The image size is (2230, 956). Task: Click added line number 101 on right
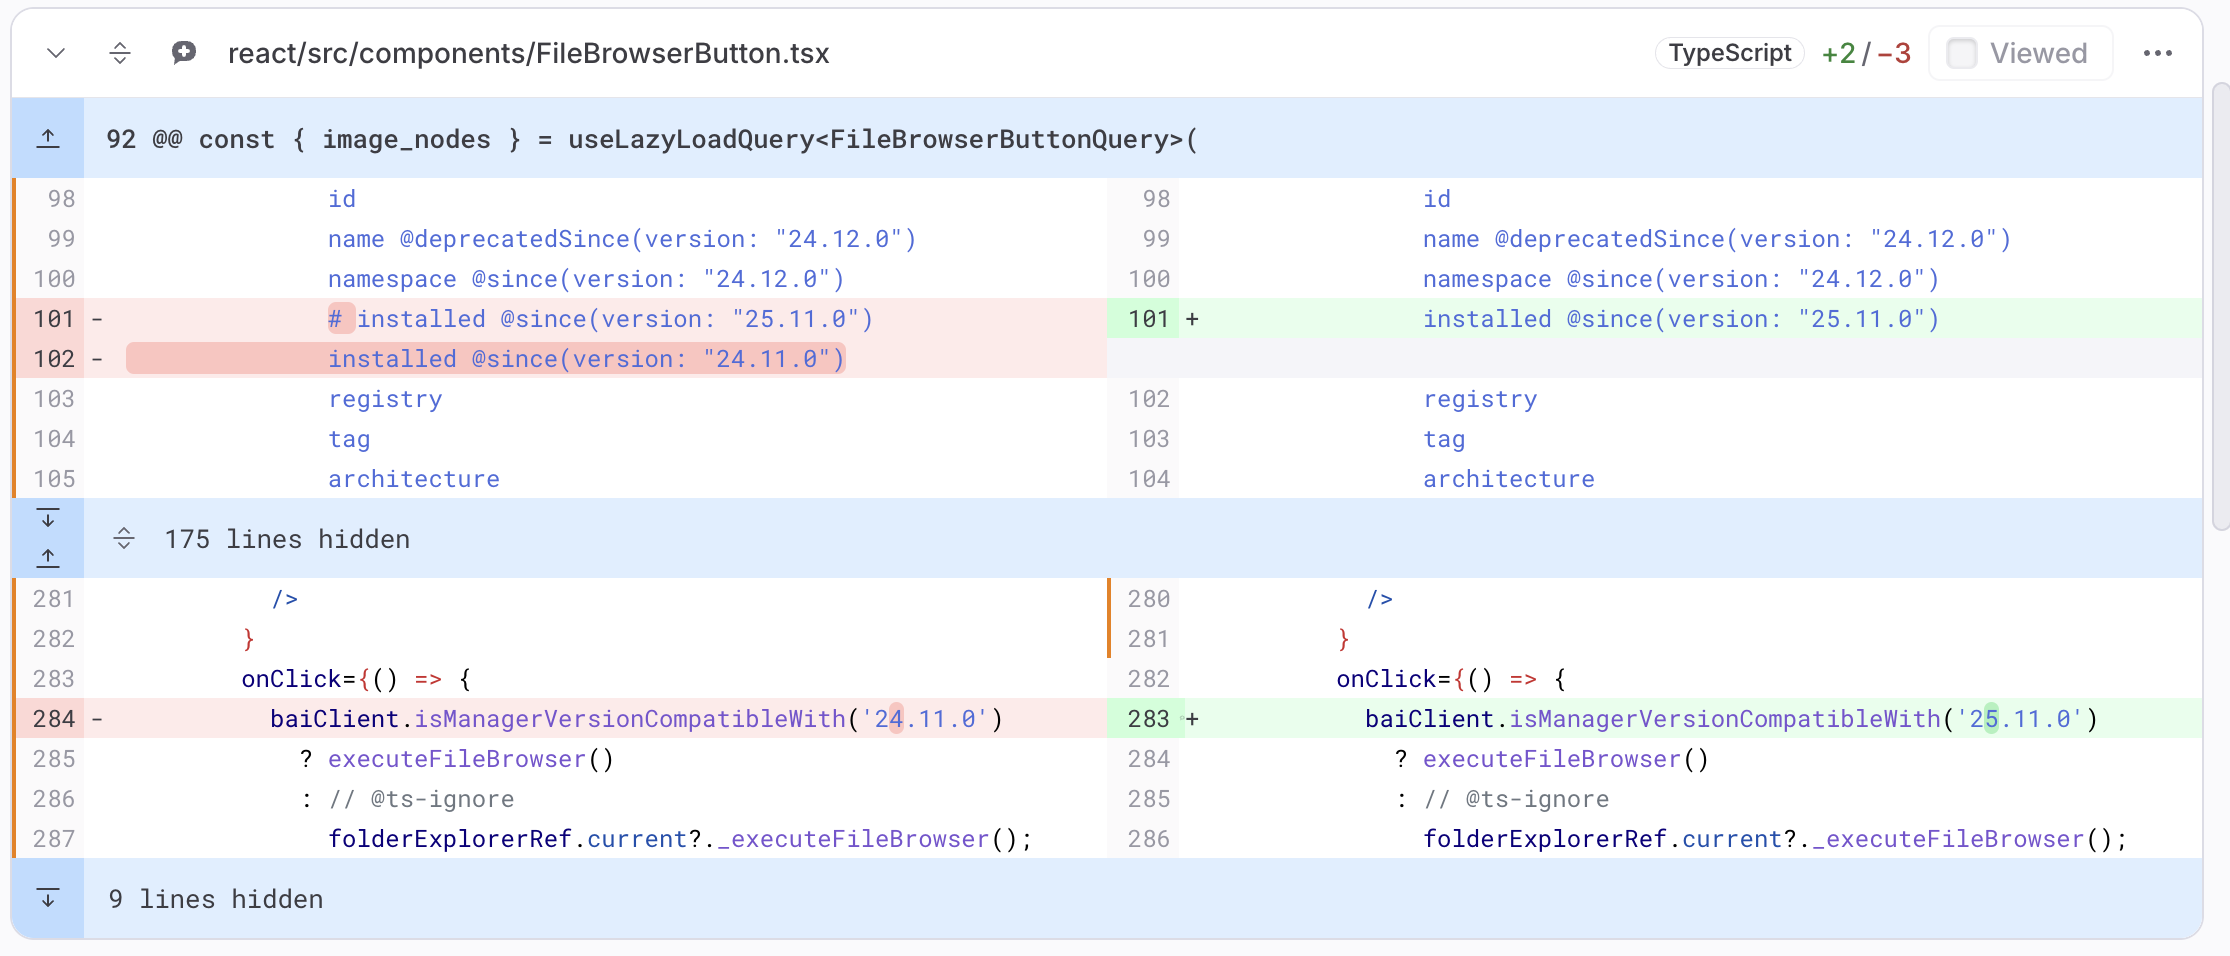click(1148, 319)
